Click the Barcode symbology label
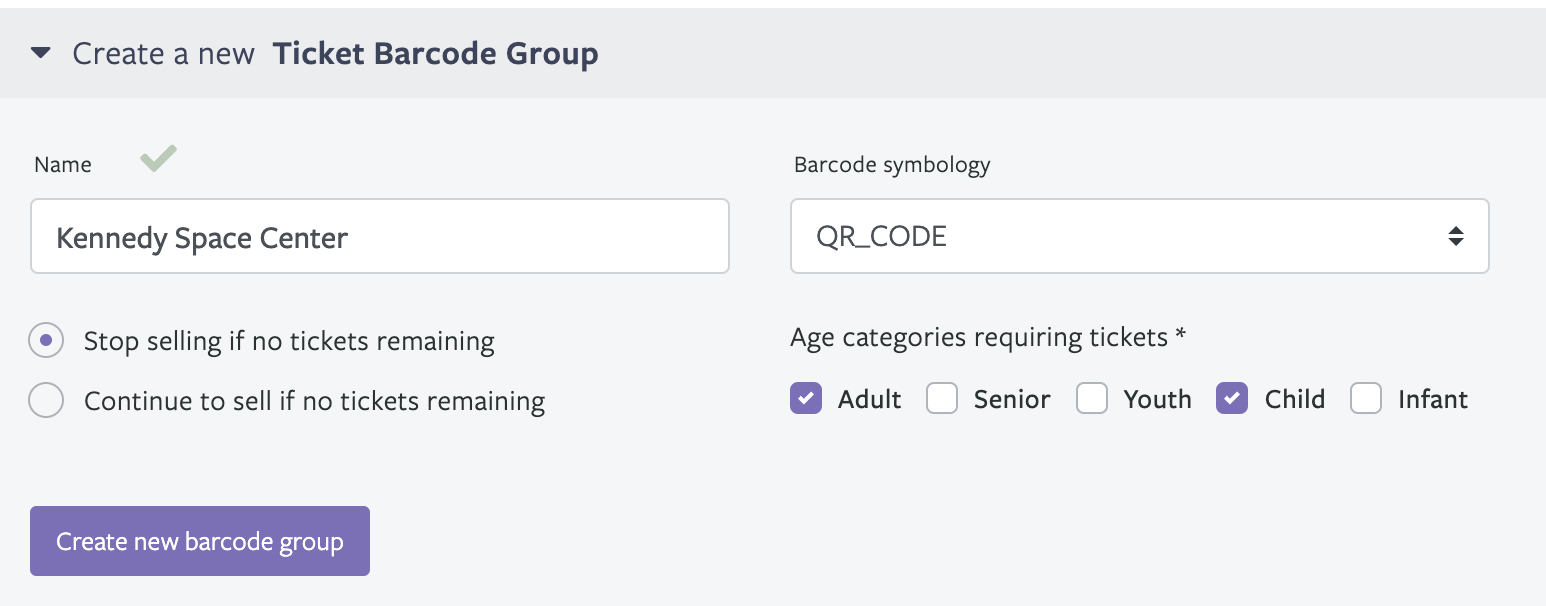The width and height of the screenshot is (1546, 606). tap(892, 165)
